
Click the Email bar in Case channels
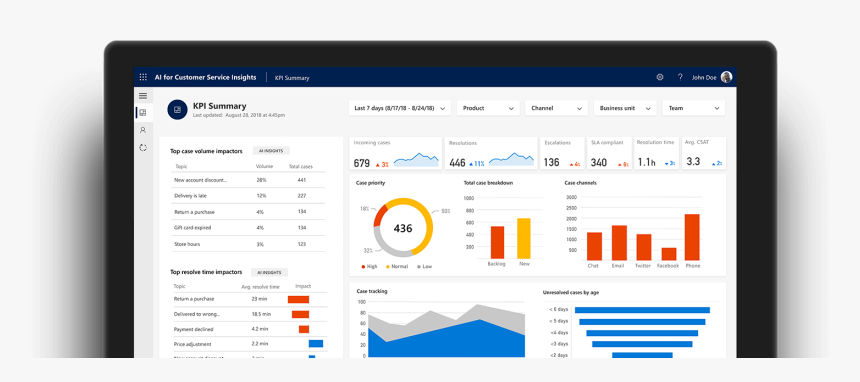point(619,243)
